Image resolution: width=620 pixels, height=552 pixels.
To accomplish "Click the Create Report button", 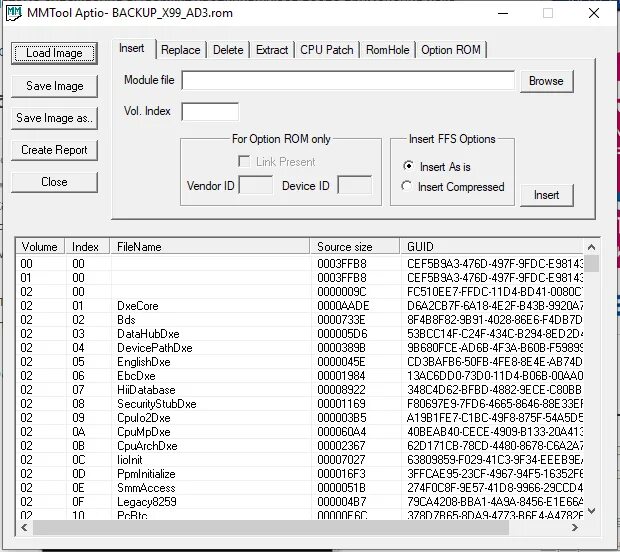I will [54, 150].
